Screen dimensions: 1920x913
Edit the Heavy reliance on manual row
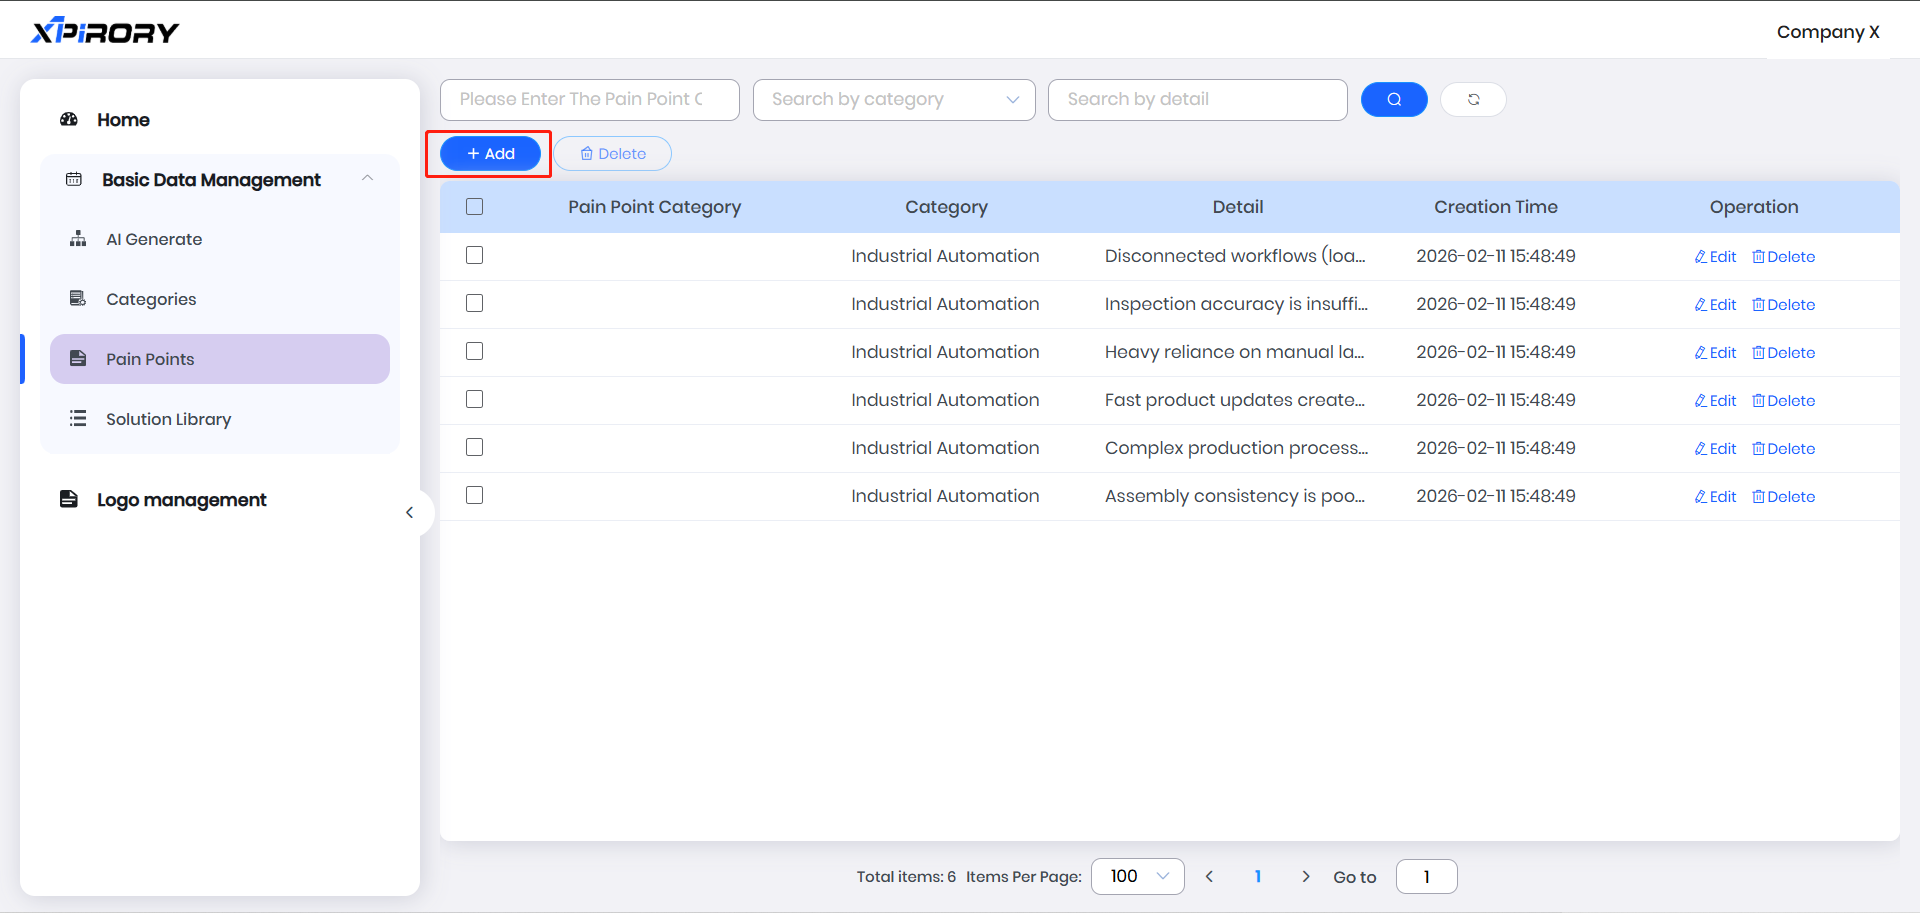(x=1715, y=353)
